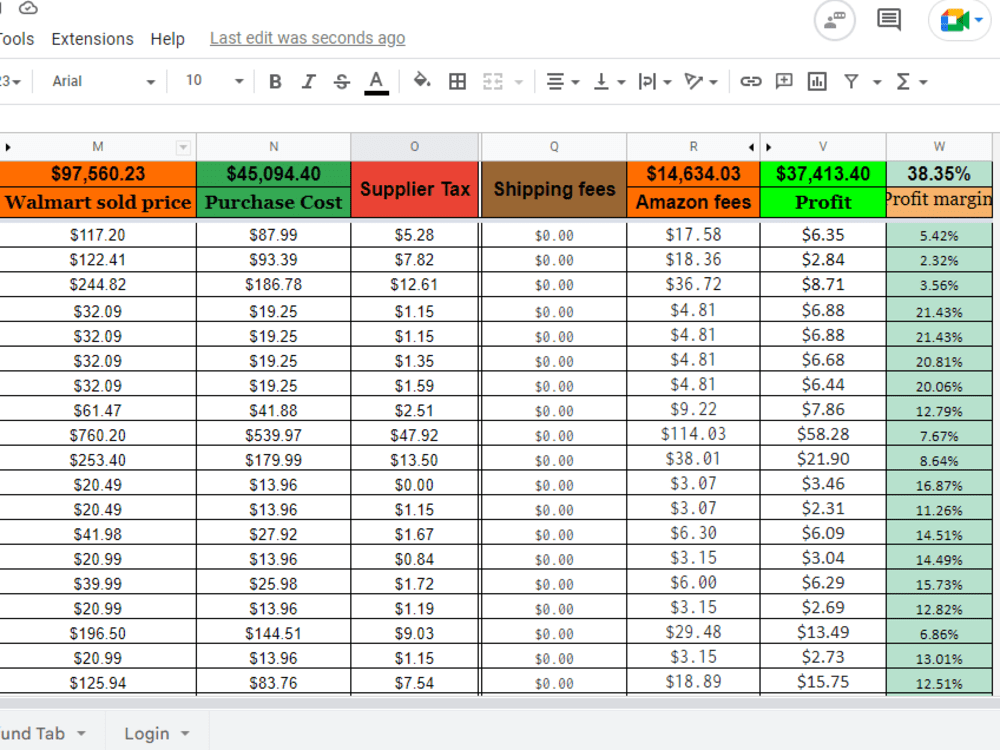The height and width of the screenshot is (750, 1000).
Task: Switch to the Login sheet tab
Action: point(147,733)
